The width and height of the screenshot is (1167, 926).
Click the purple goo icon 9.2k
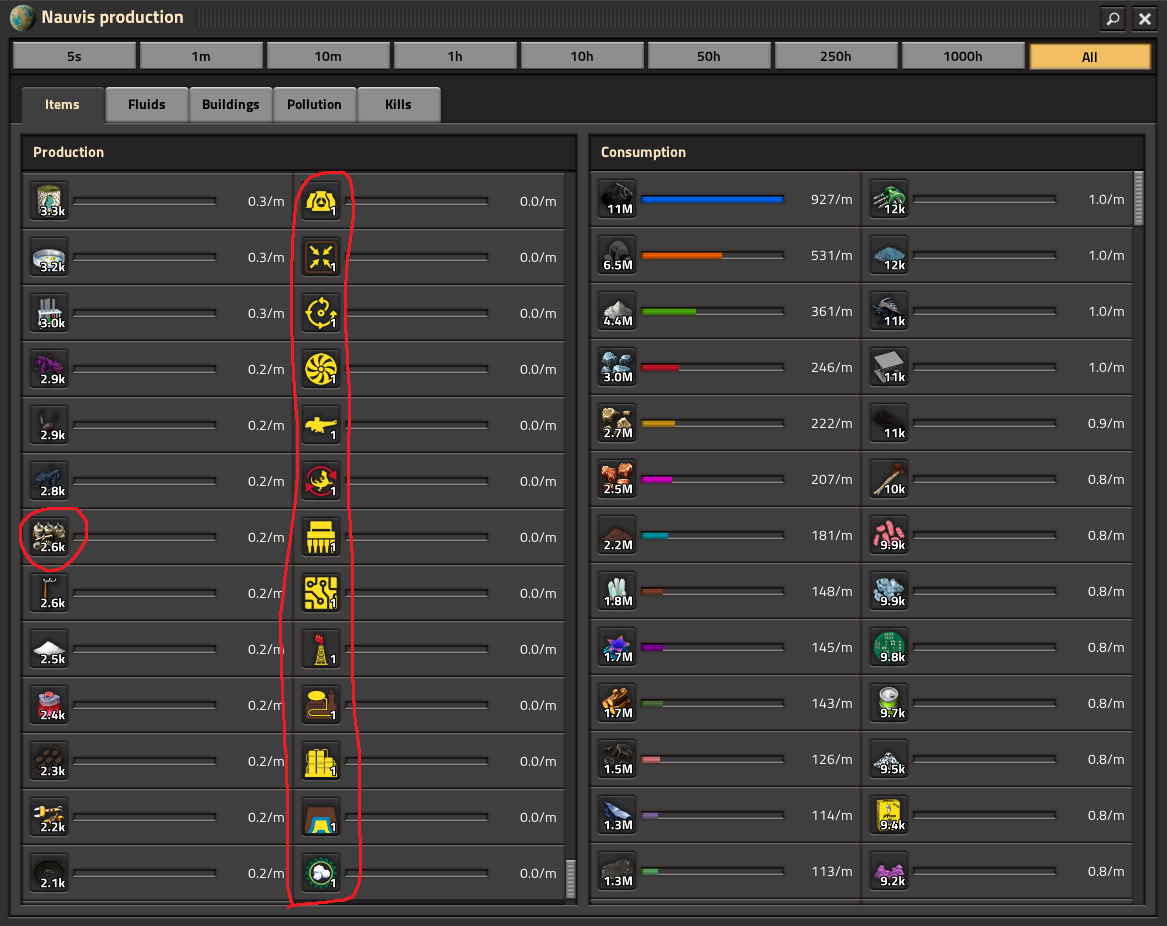click(889, 871)
